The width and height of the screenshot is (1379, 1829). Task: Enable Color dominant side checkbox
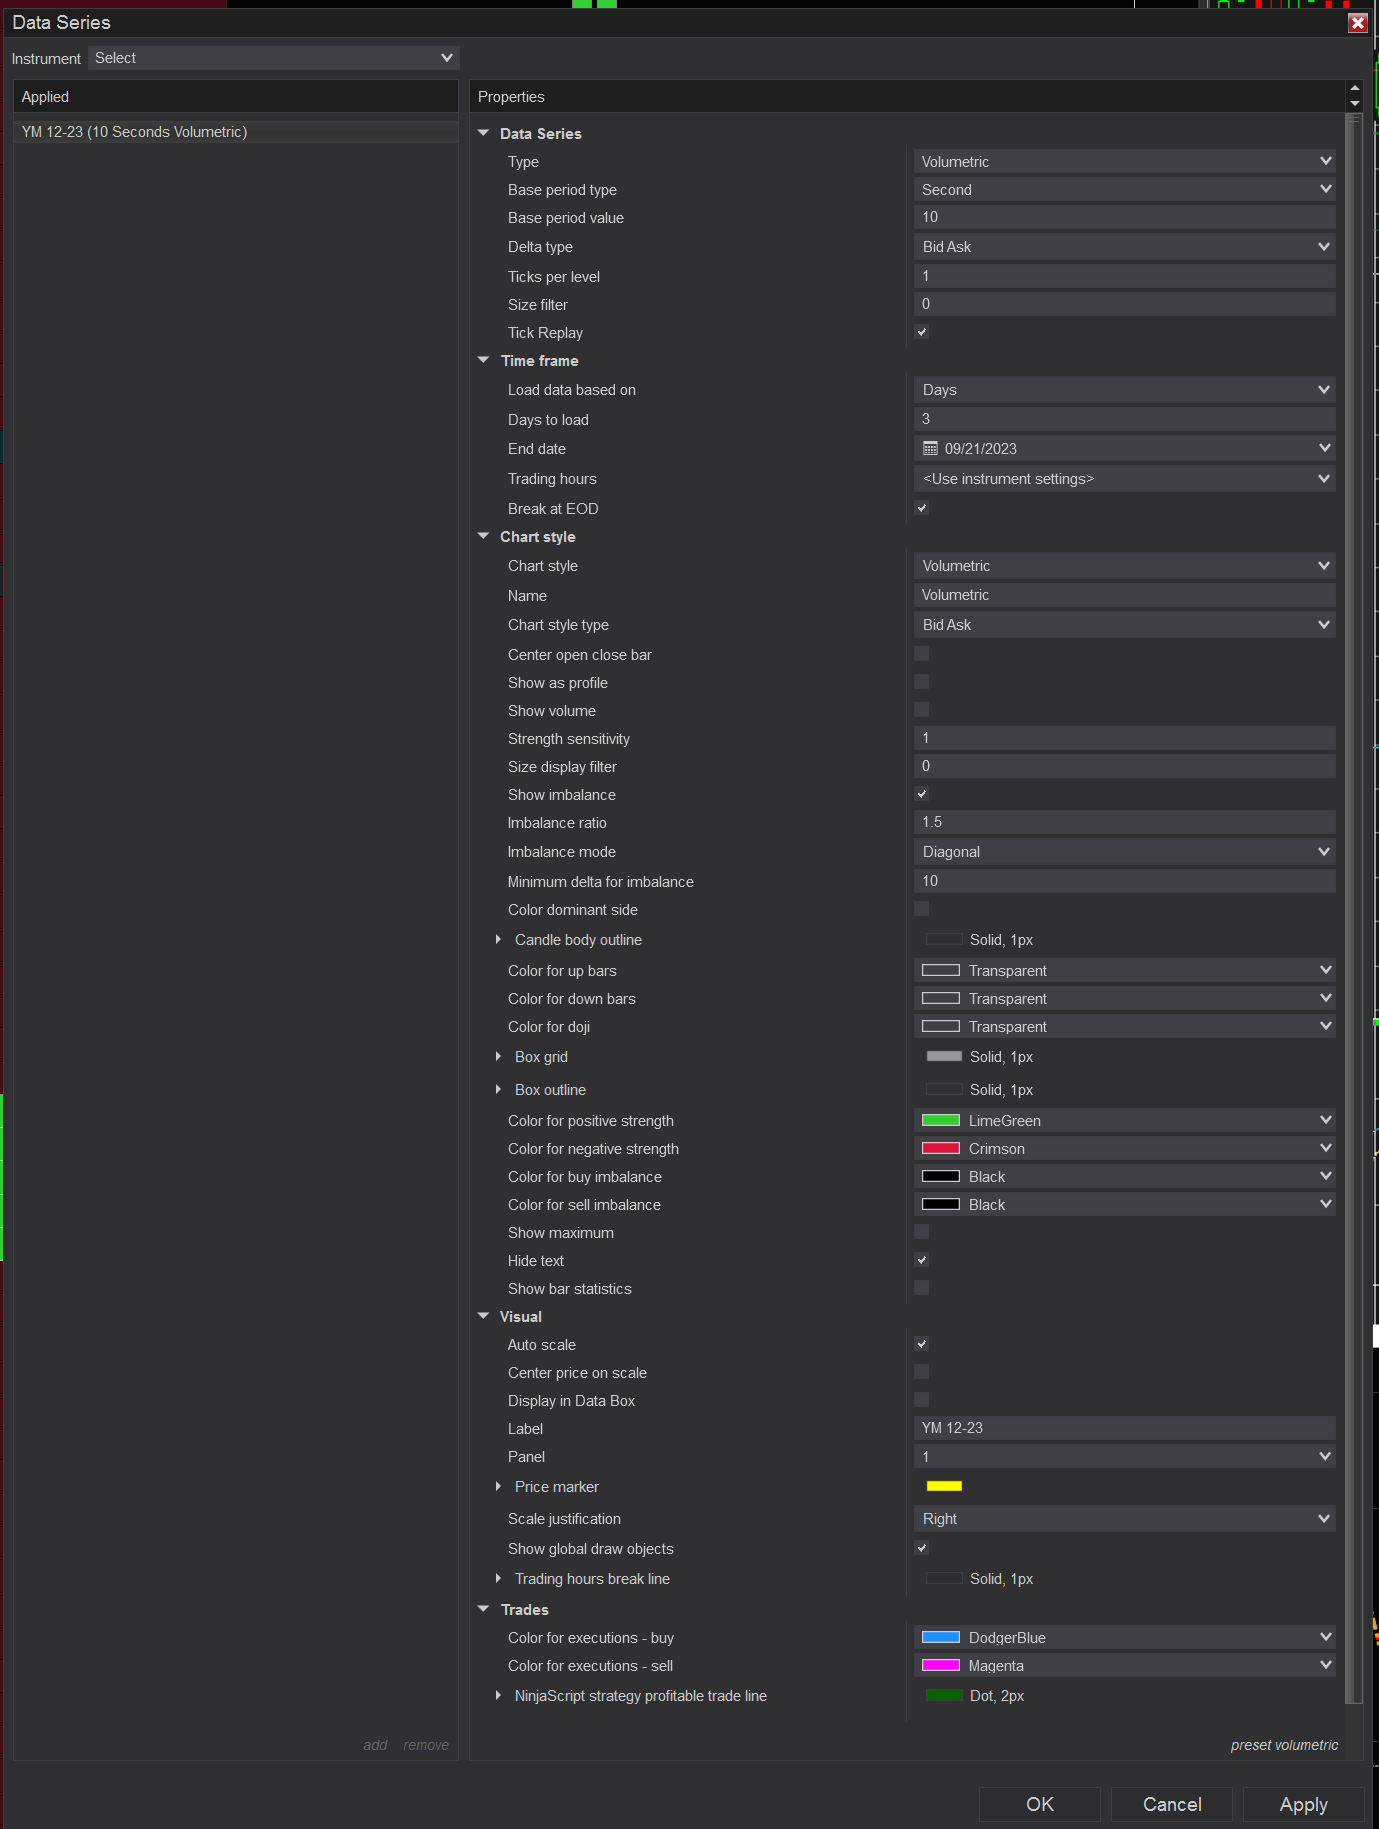click(922, 909)
